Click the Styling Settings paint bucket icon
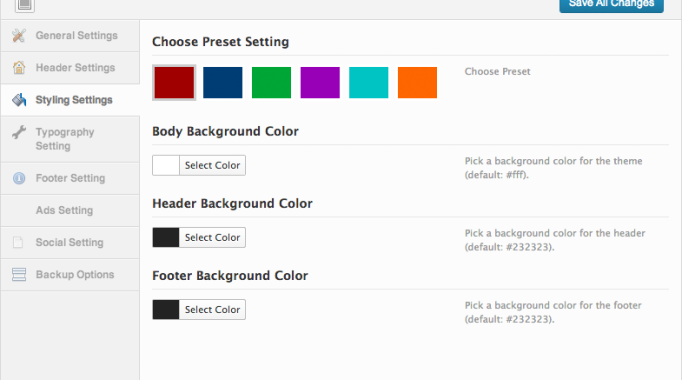This screenshot has height=380, width=682. (19, 100)
